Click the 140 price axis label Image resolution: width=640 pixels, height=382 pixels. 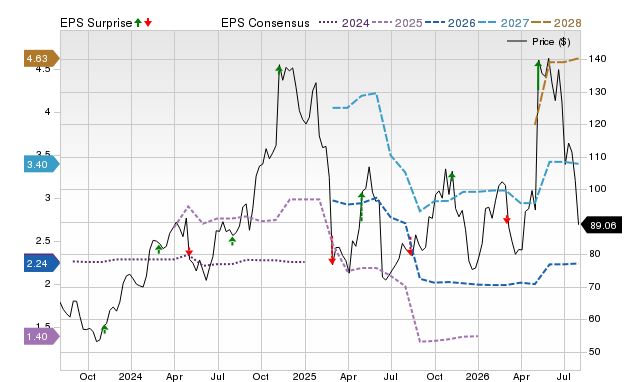(x=597, y=59)
